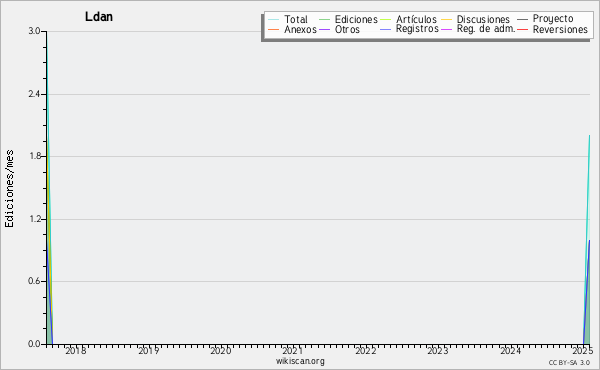The width and height of the screenshot is (600, 370).
Task: Click the 2022 x-axis label
Action: pos(365,351)
